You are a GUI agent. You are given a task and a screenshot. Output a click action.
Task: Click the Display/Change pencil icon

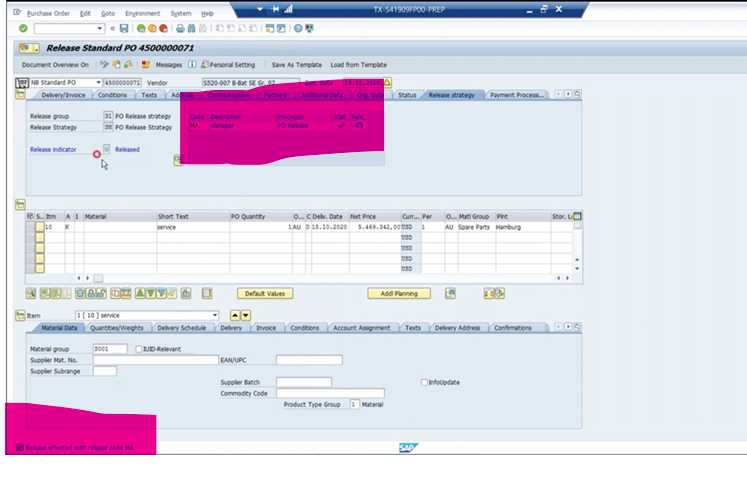coord(104,64)
